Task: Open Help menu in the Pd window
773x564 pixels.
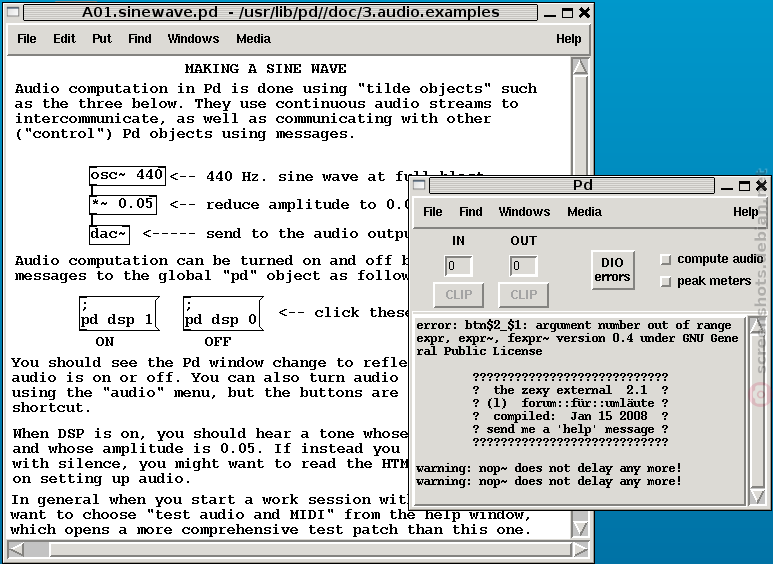Action: click(745, 212)
